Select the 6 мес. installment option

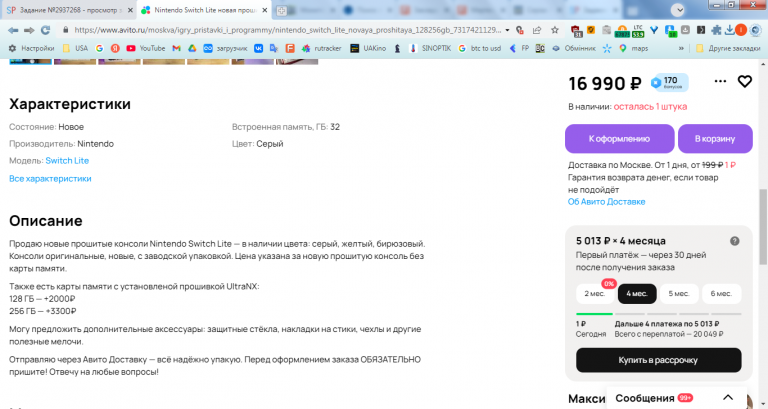[721, 294]
